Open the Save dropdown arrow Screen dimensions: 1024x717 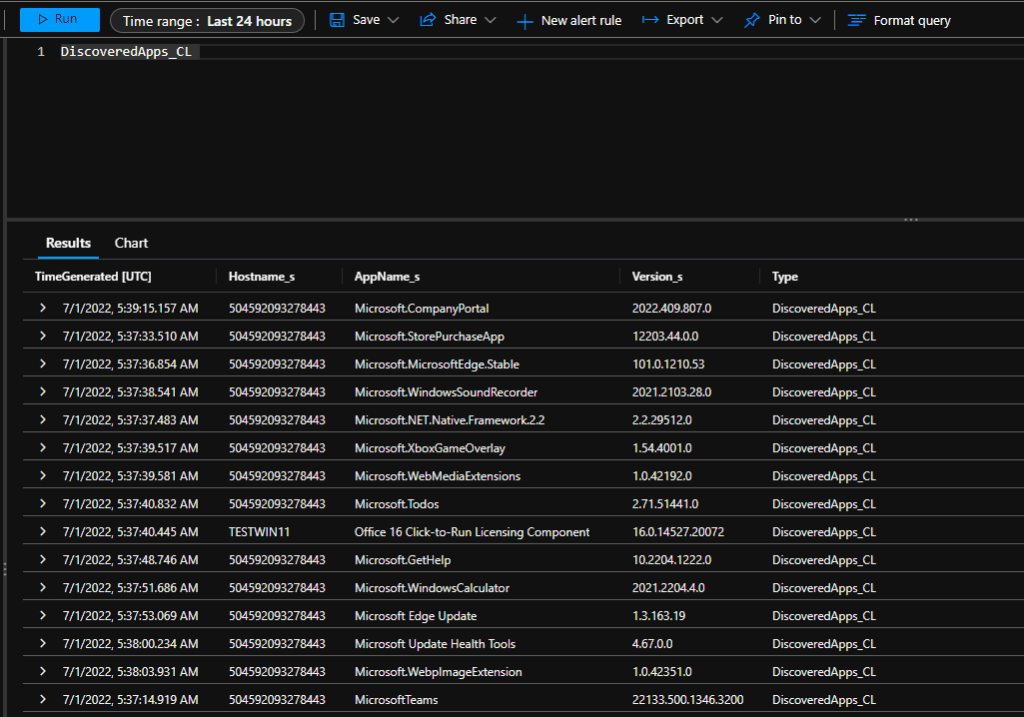pos(393,20)
